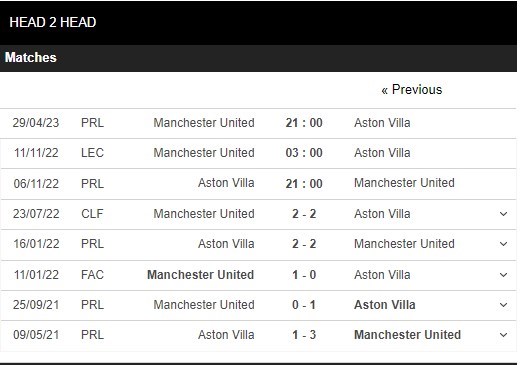Expand the 09/05/21 match chevron
521x365 pixels.
click(503, 335)
